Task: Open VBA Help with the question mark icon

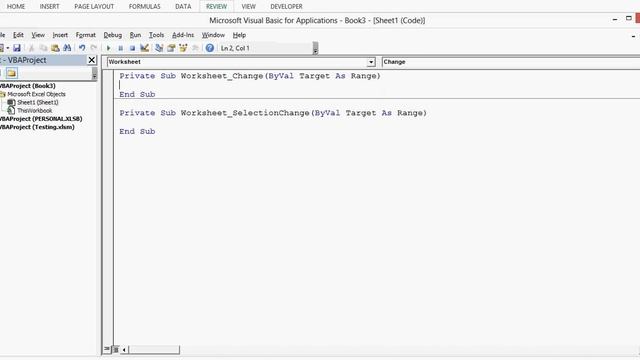Action: tap(210, 48)
